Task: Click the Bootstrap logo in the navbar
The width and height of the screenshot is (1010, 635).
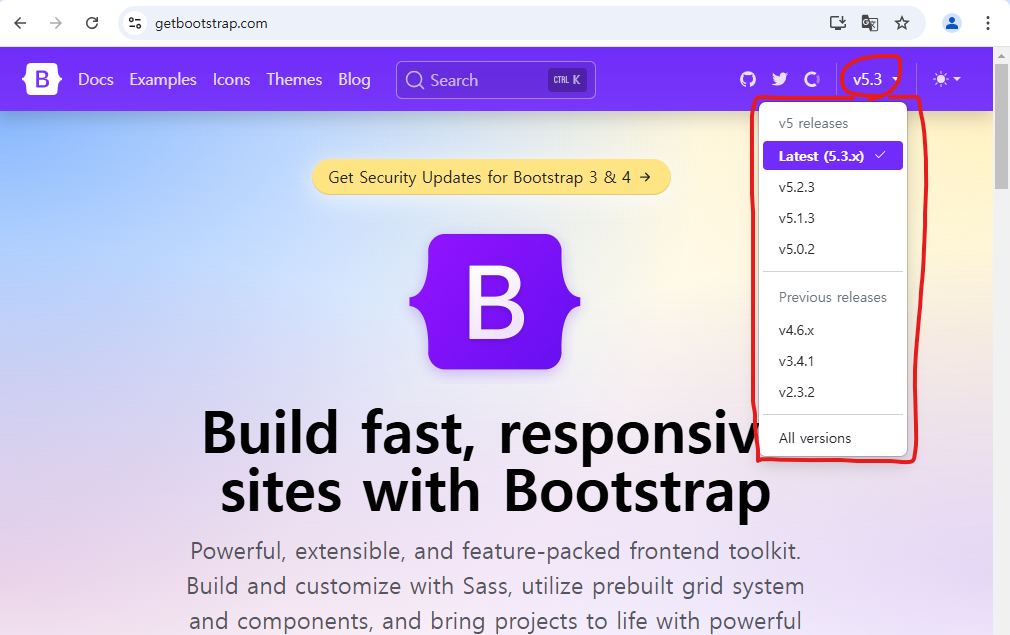Action: point(42,79)
